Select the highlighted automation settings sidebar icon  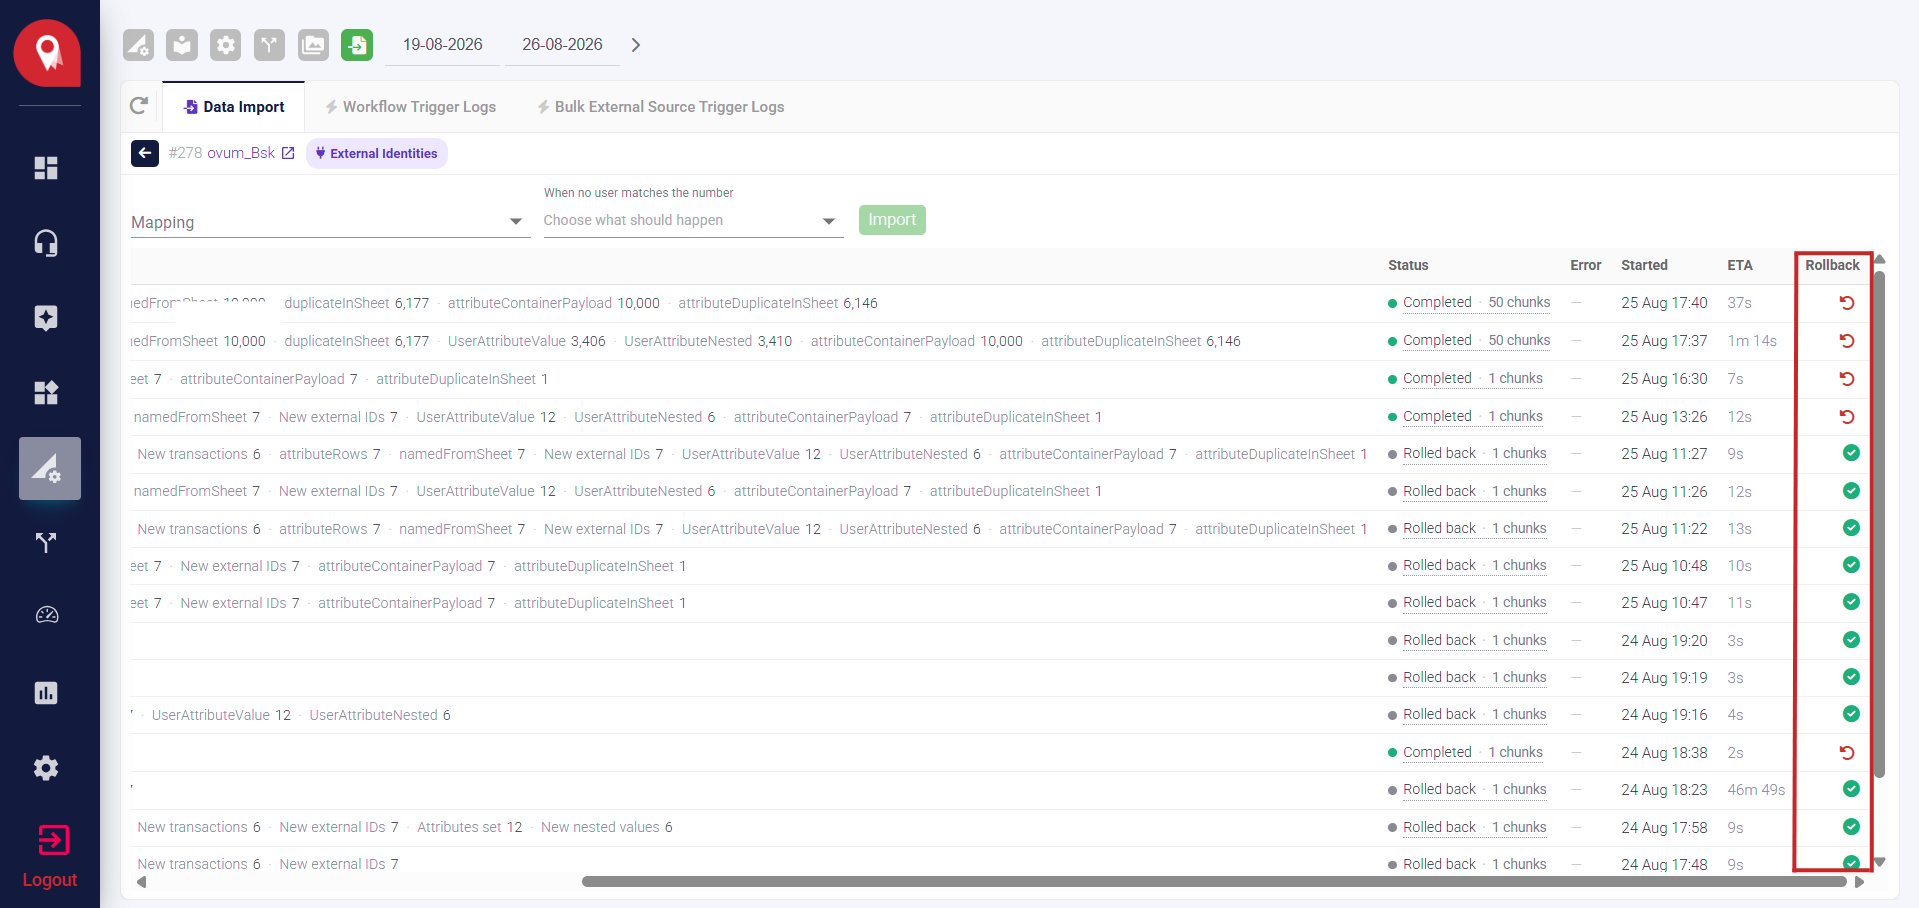pyautogui.click(x=50, y=468)
